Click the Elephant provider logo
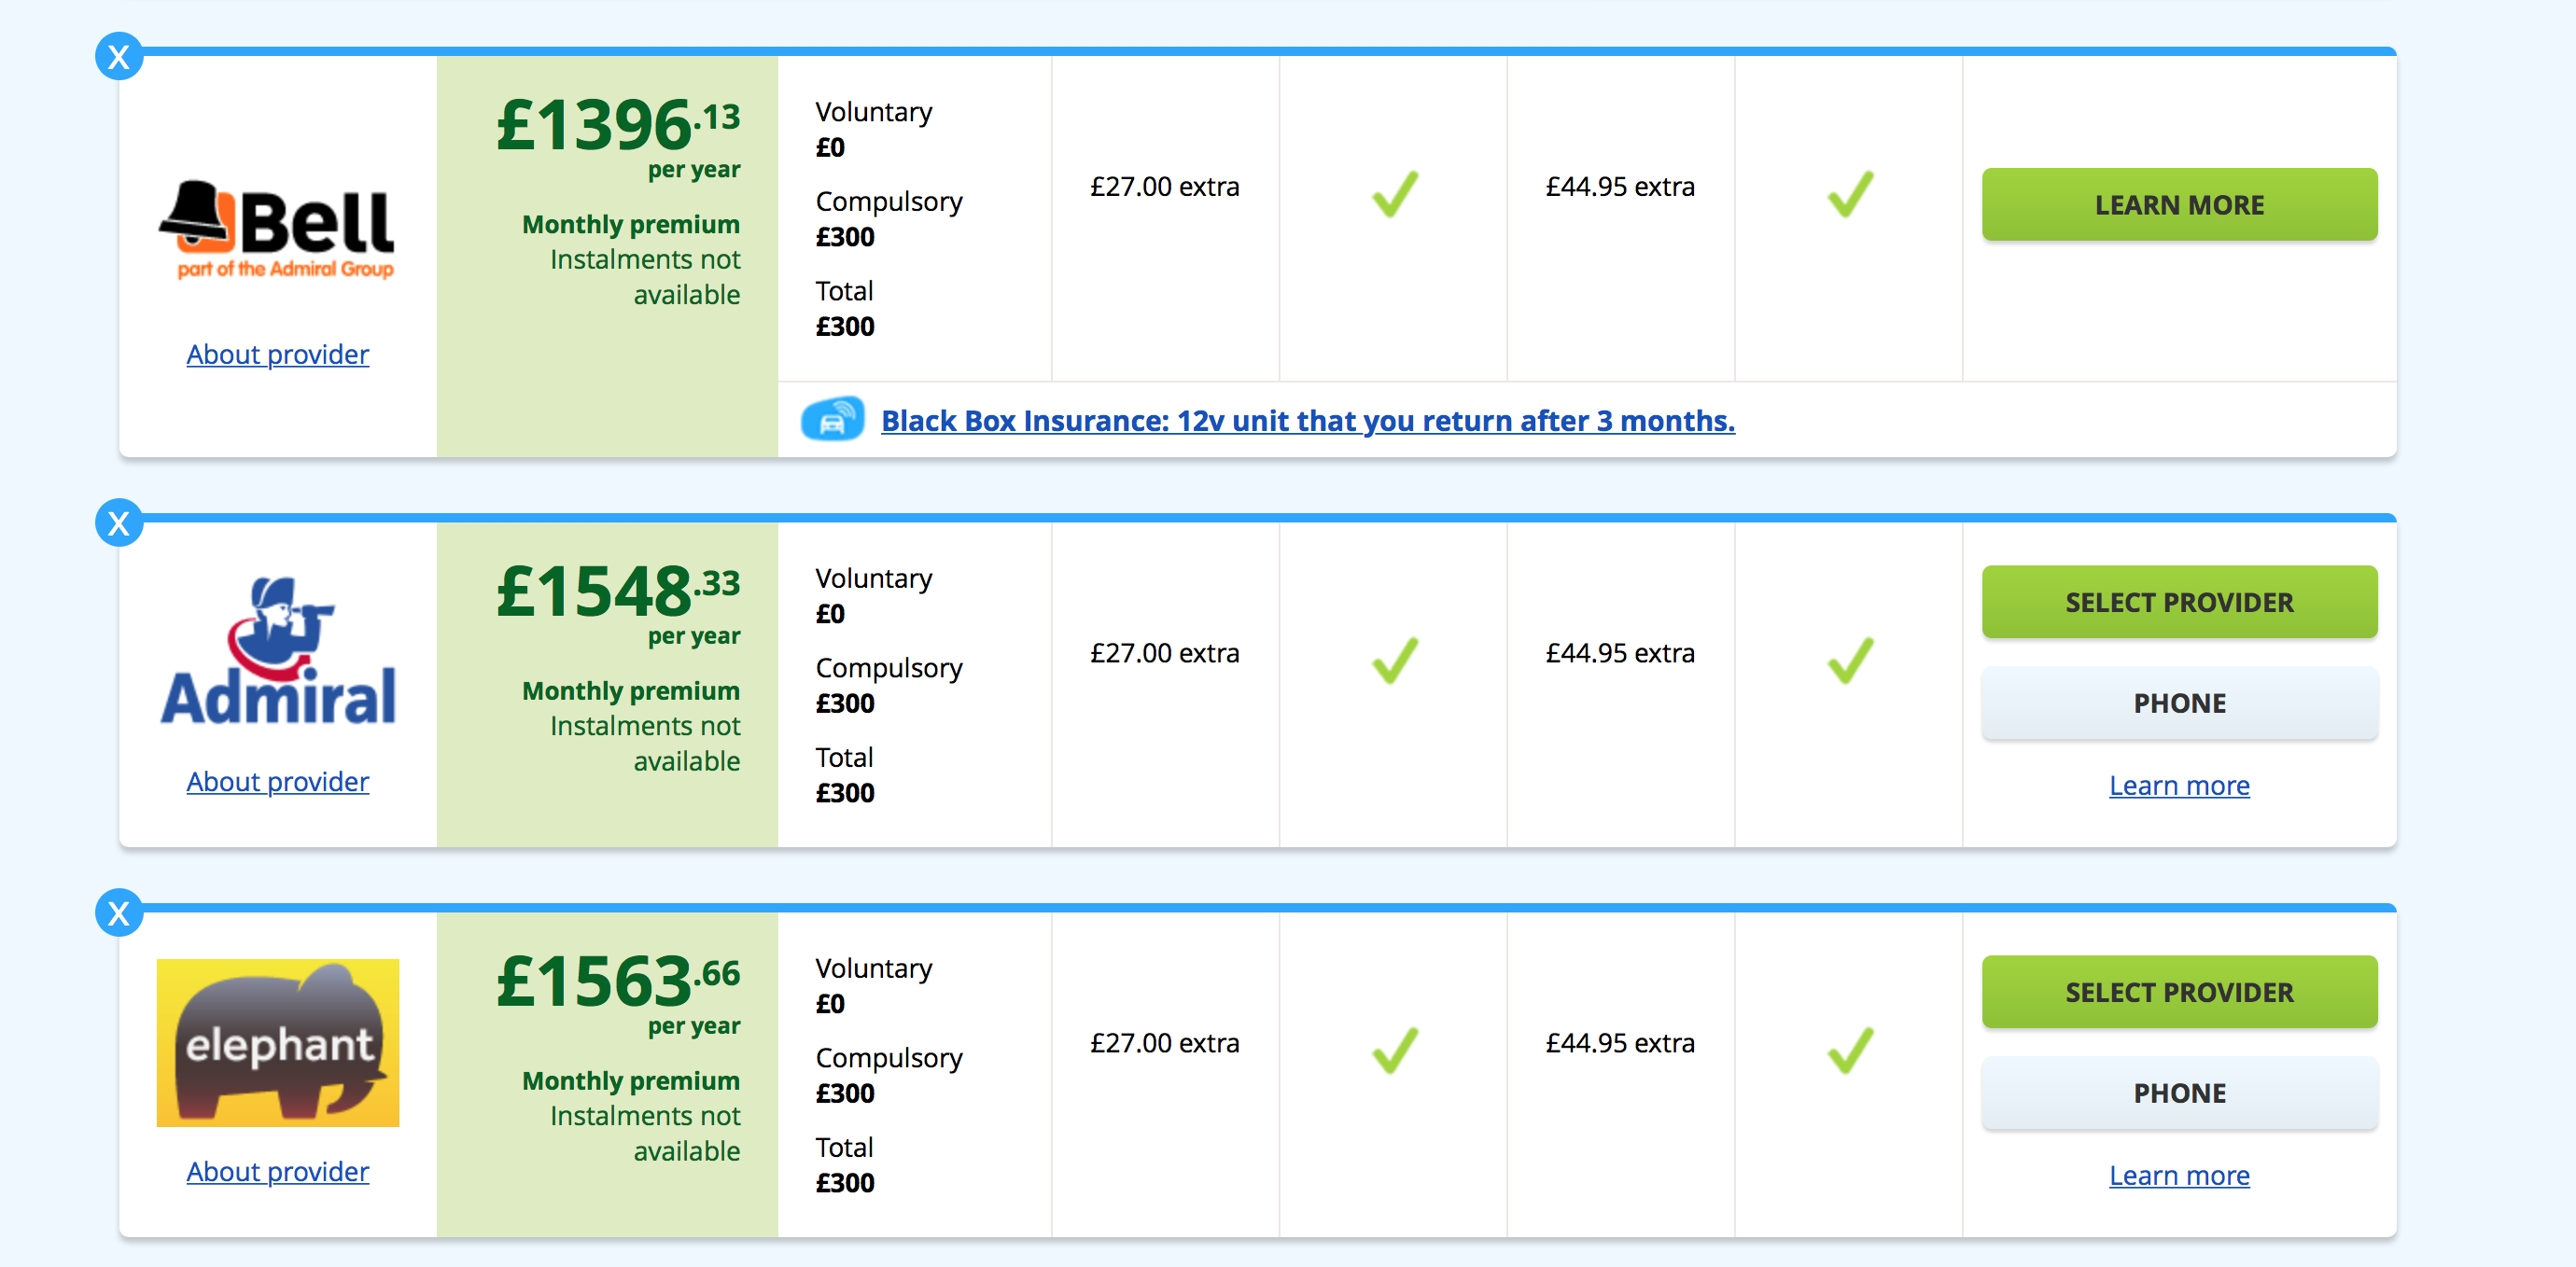 277,1042
